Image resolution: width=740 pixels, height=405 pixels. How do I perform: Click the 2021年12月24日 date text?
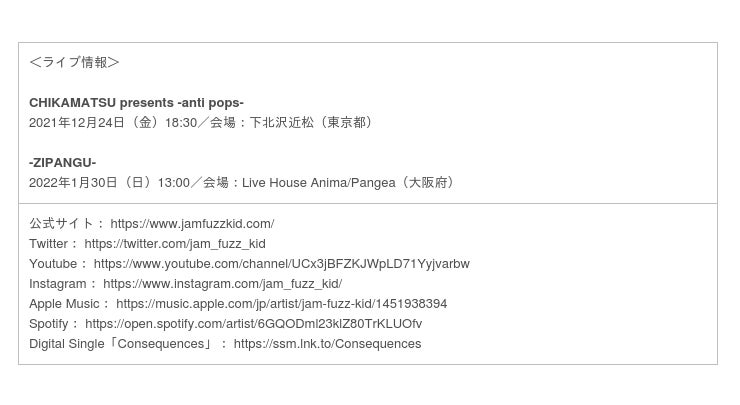(x=78, y=122)
